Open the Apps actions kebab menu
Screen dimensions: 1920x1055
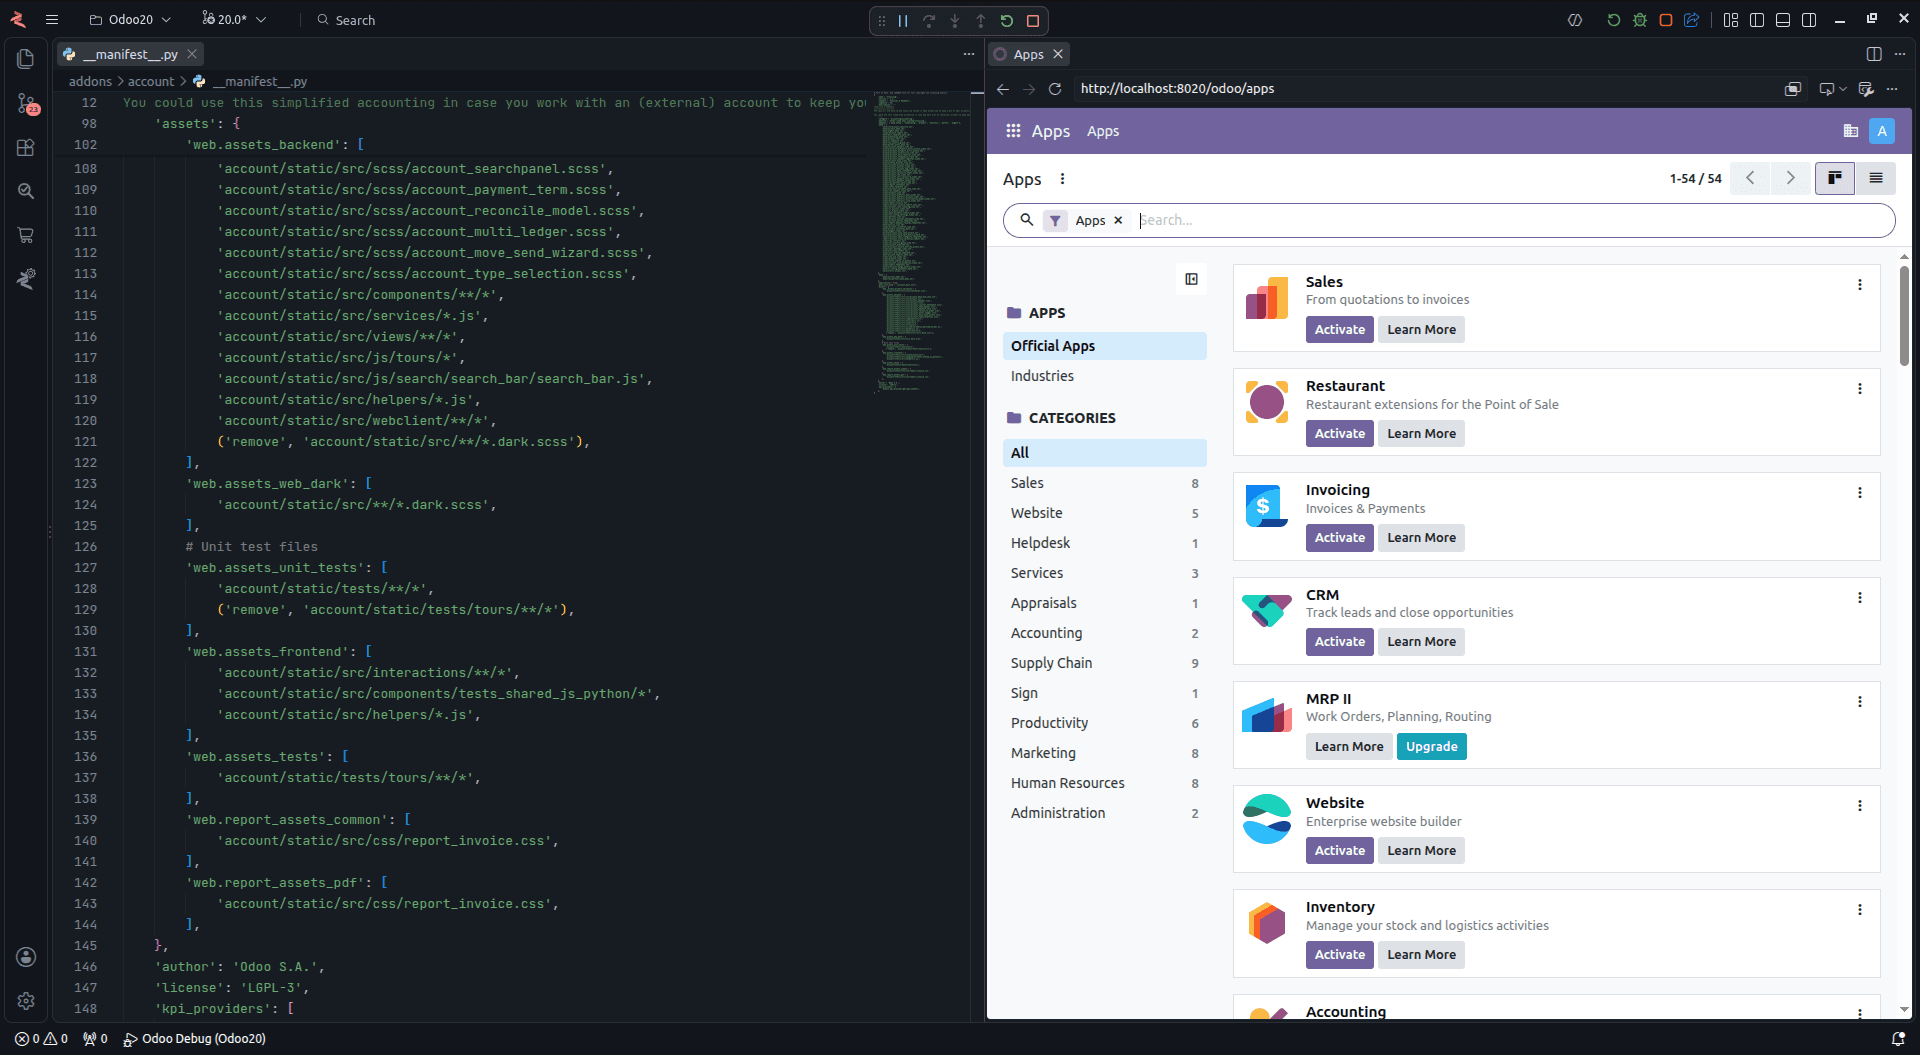tap(1062, 179)
